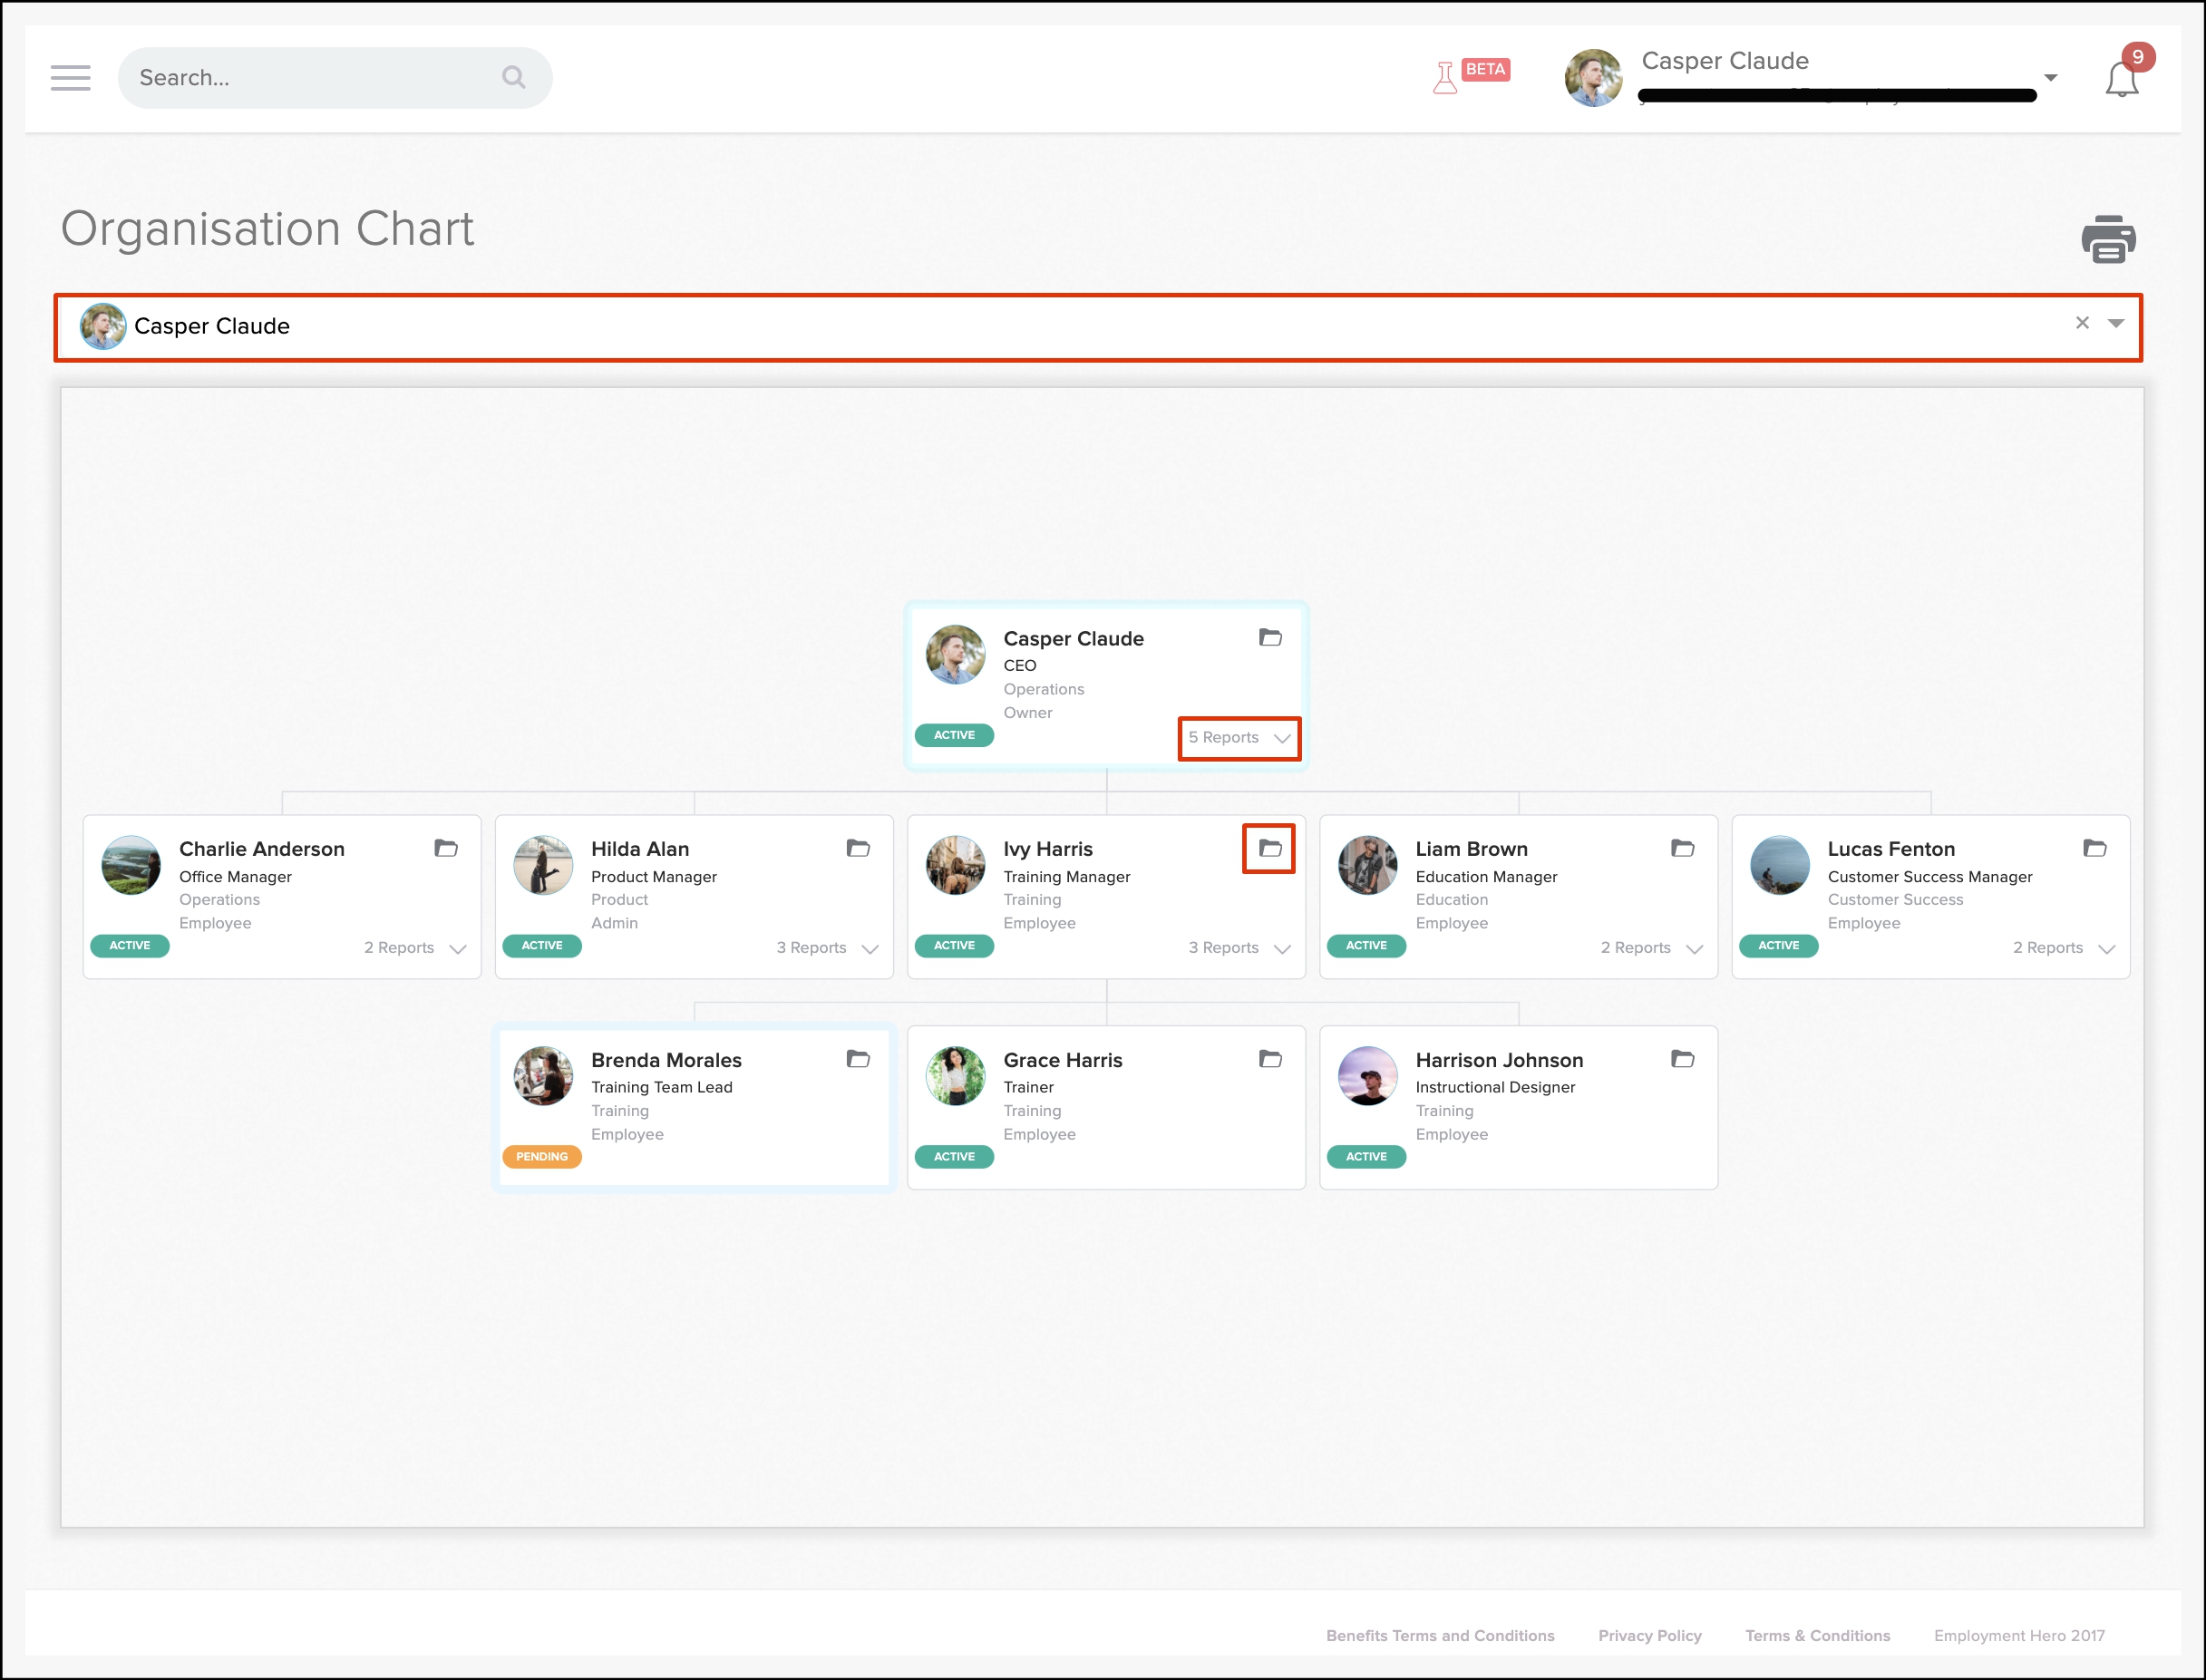Viewport: 2206px width, 1680px height.
Task: Collapse Casper Claude's 5 Reports
Action: tap(1239, 738)
